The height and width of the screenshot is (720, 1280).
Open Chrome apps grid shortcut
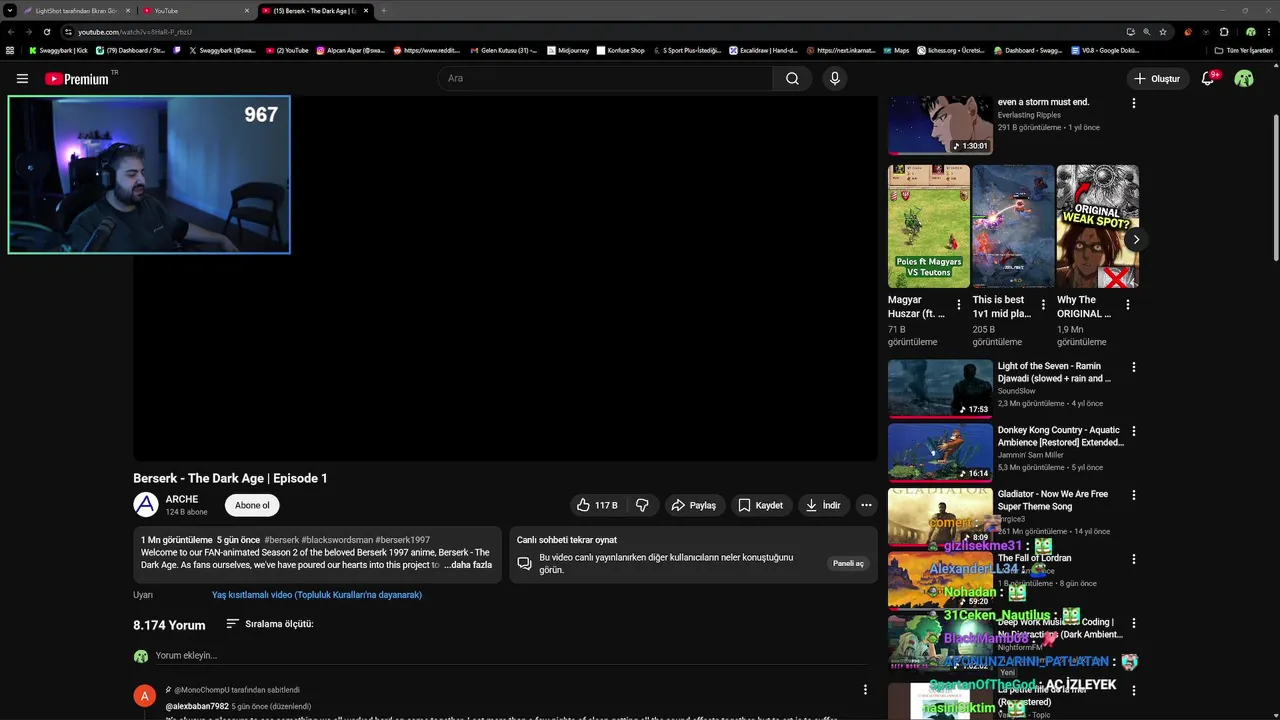(11, 50)
